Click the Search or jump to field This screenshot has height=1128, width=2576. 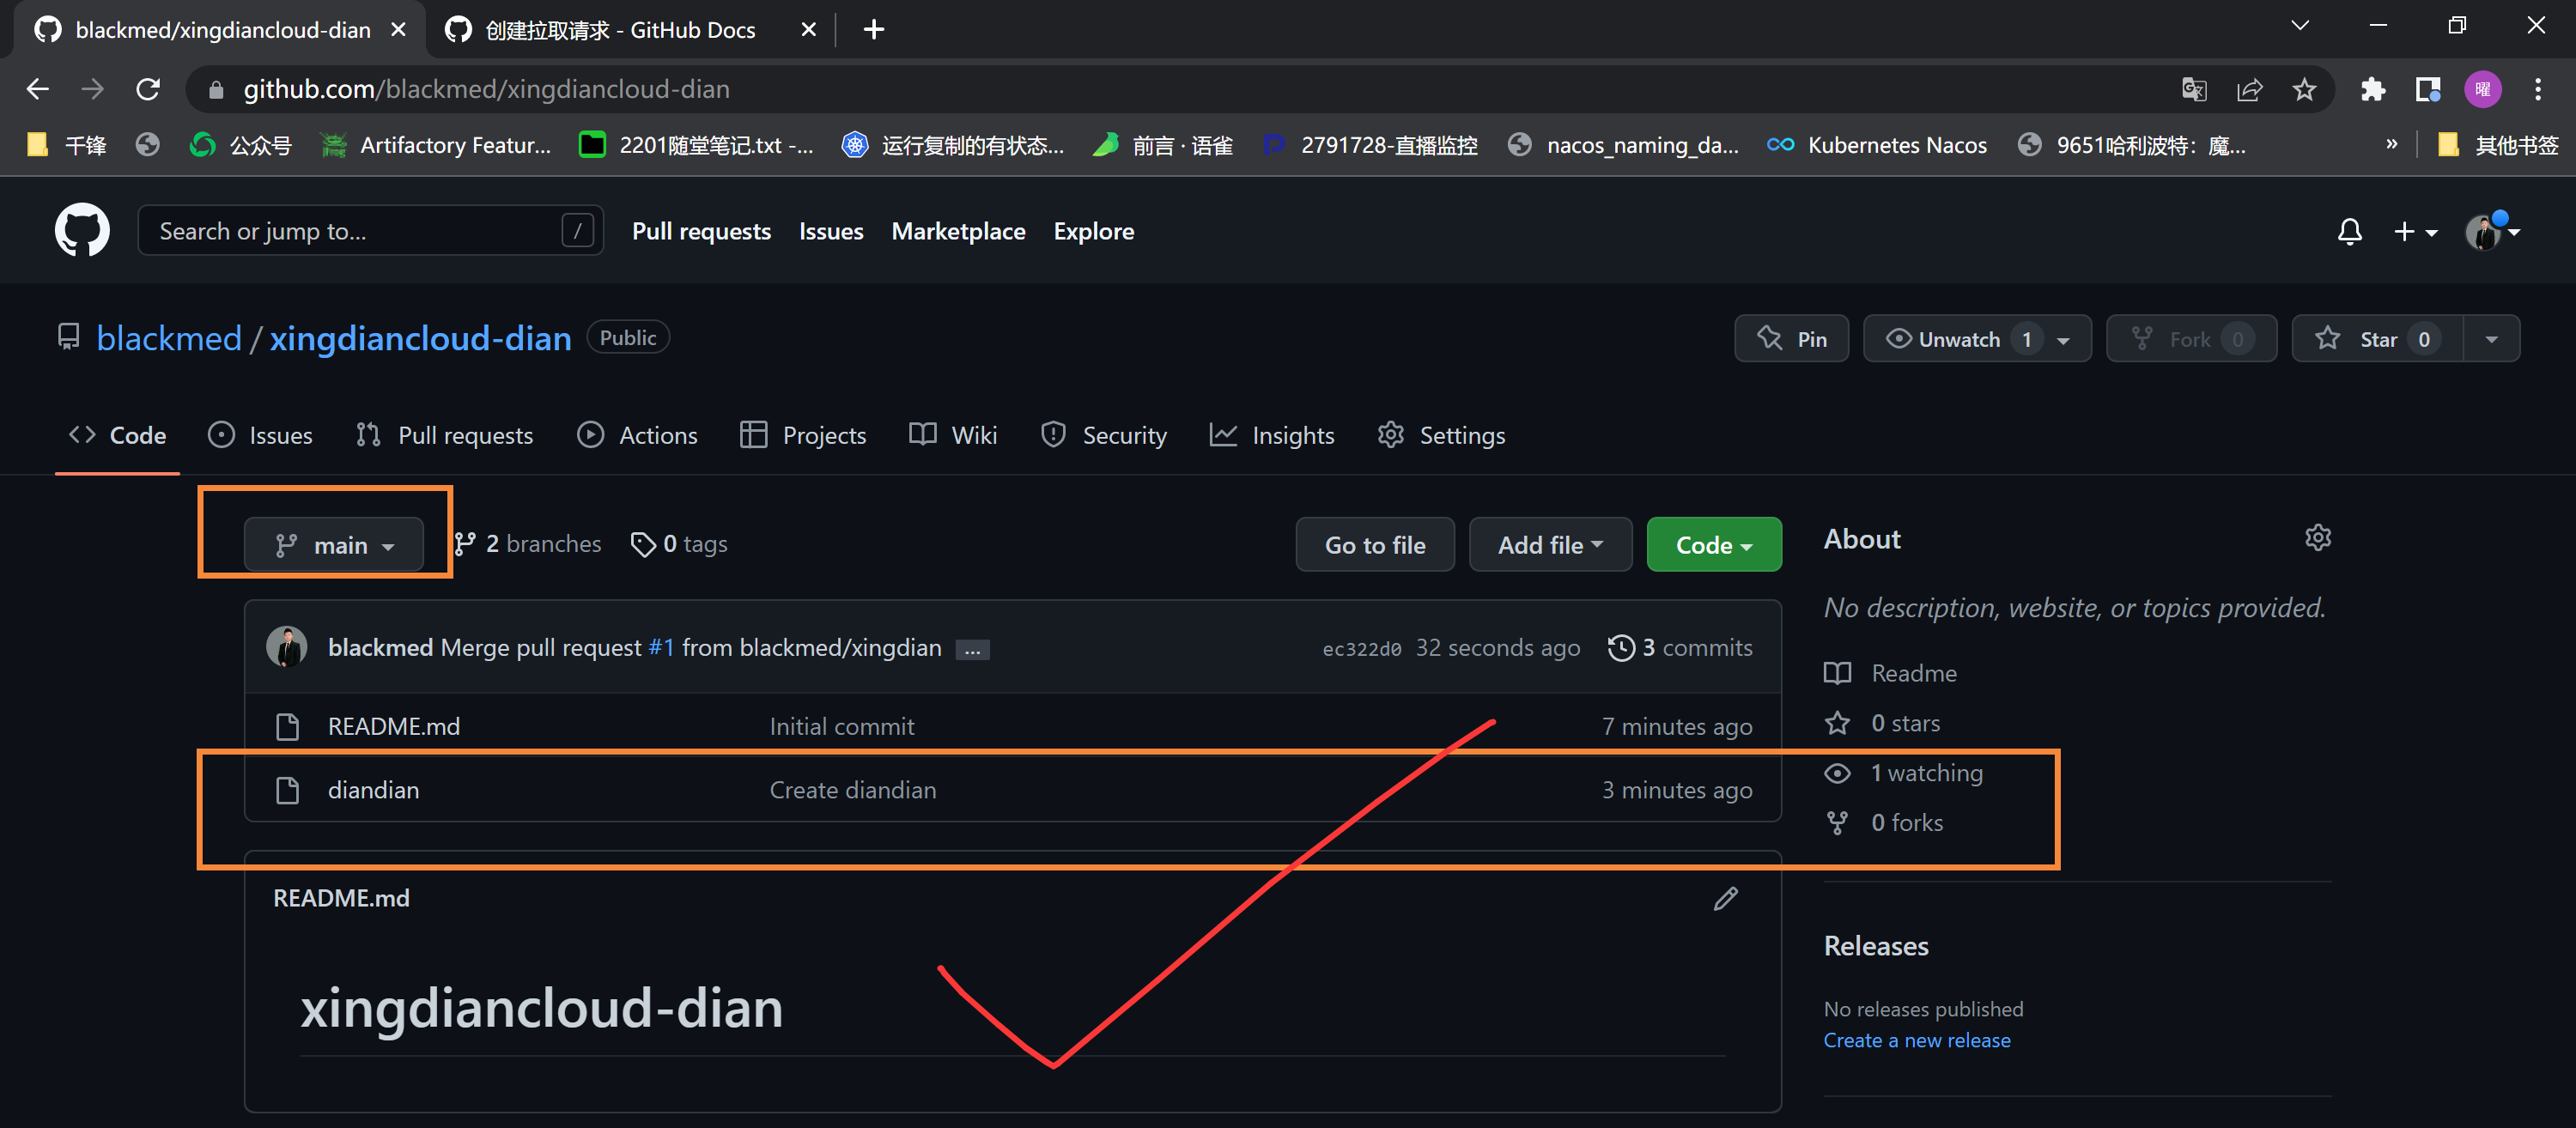(x=370, y=231)
